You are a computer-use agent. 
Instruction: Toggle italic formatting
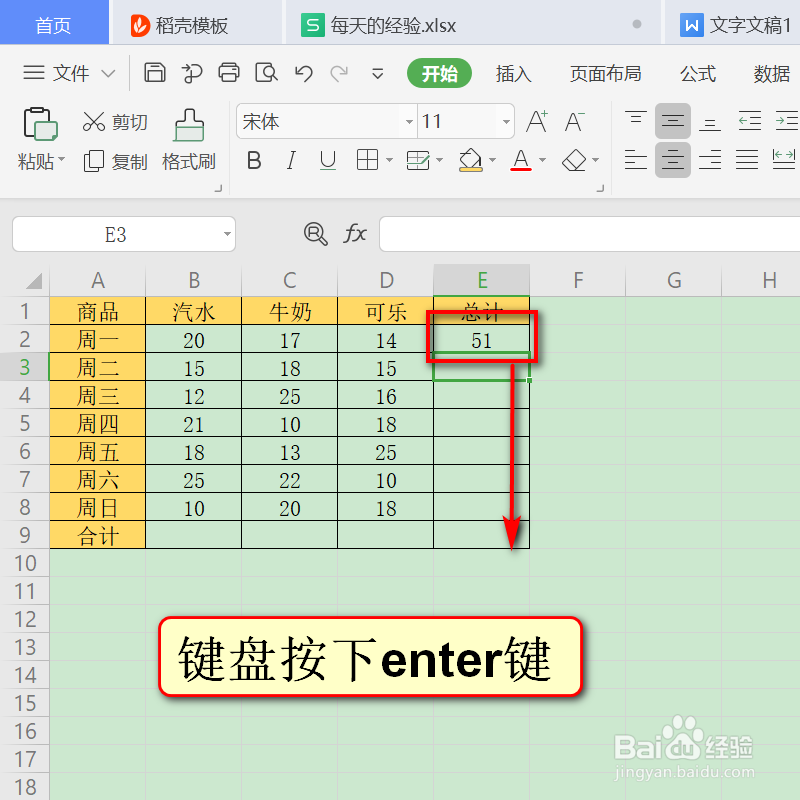290,160
